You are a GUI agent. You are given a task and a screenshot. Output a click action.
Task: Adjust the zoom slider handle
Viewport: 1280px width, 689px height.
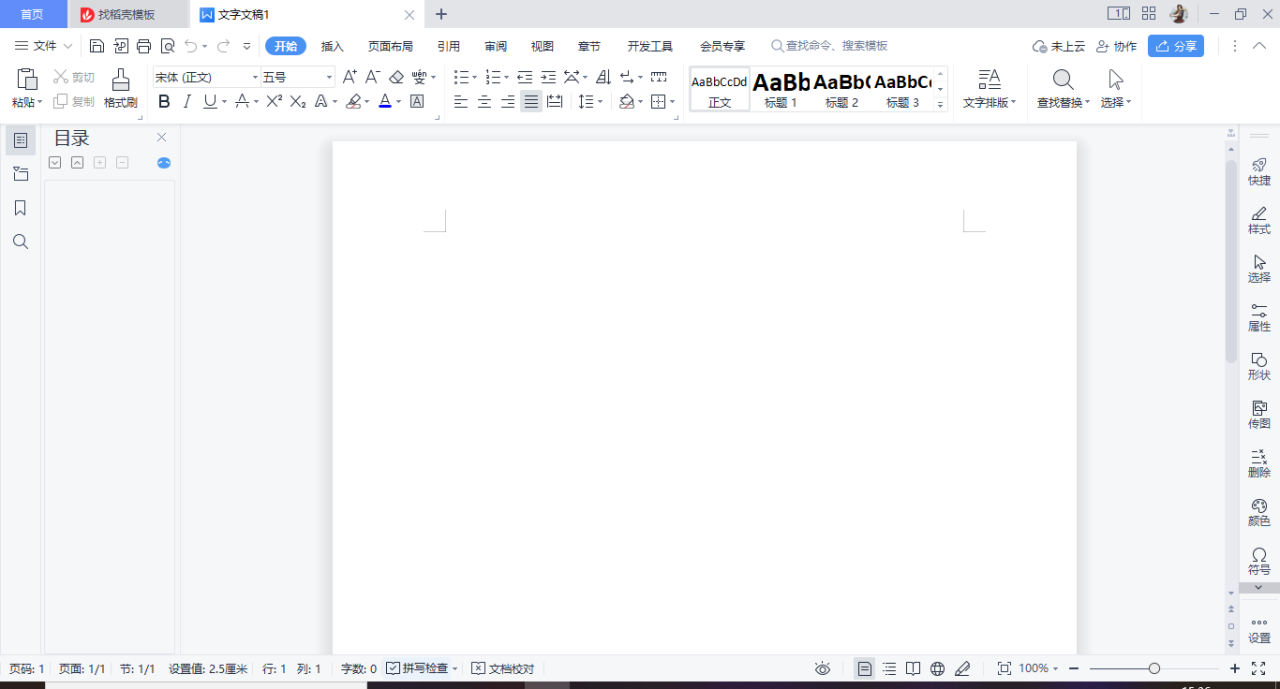tap(1154, 668)
